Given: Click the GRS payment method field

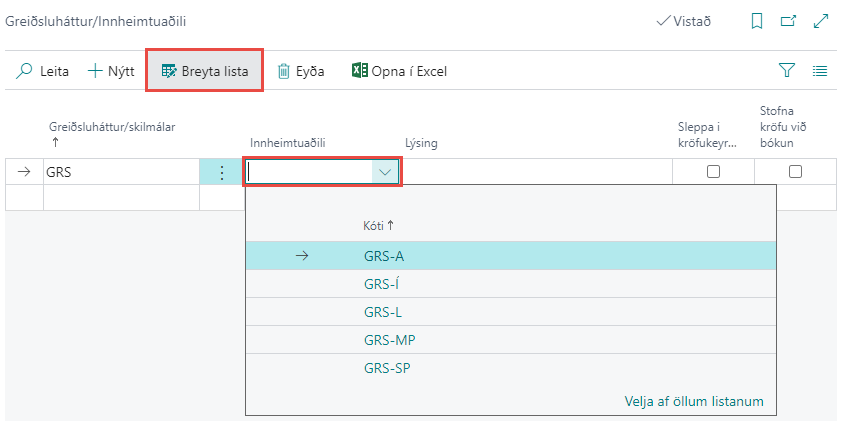Looking at the screenshot, I should pyautogui.click(x=120, y=172).
